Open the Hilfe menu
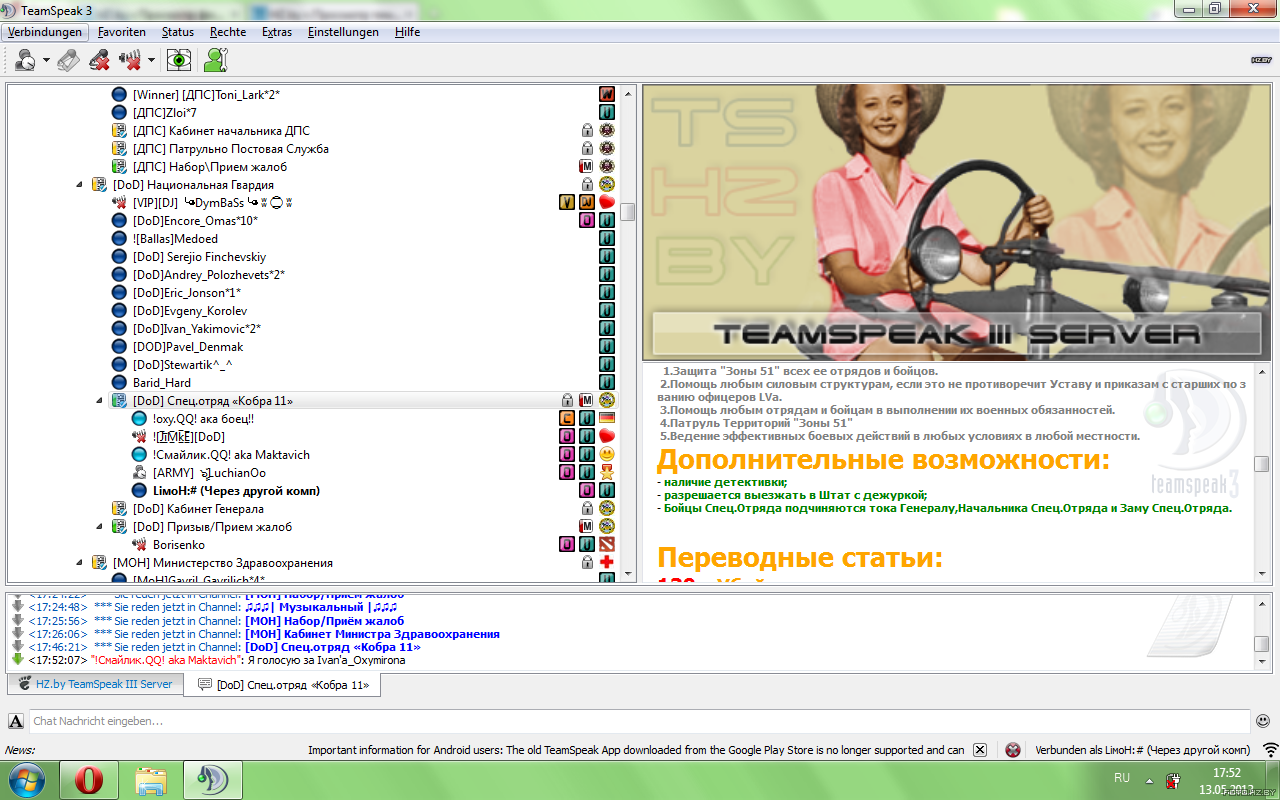This screenshot has width=1280, height=800. point(407,32)
